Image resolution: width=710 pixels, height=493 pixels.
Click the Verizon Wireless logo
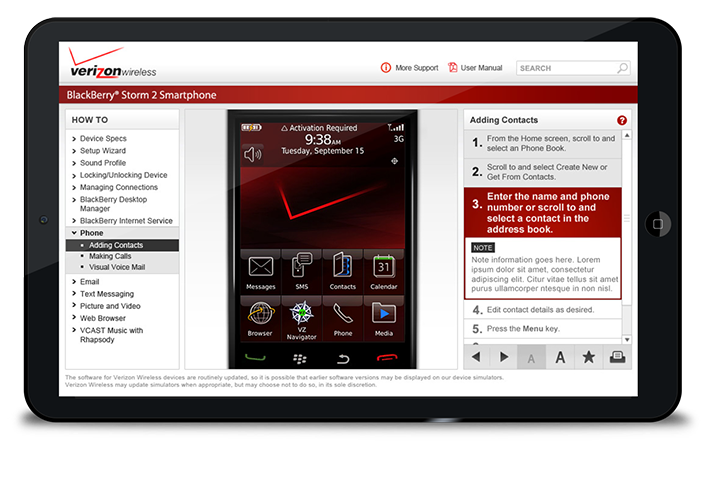click(113, 63)
